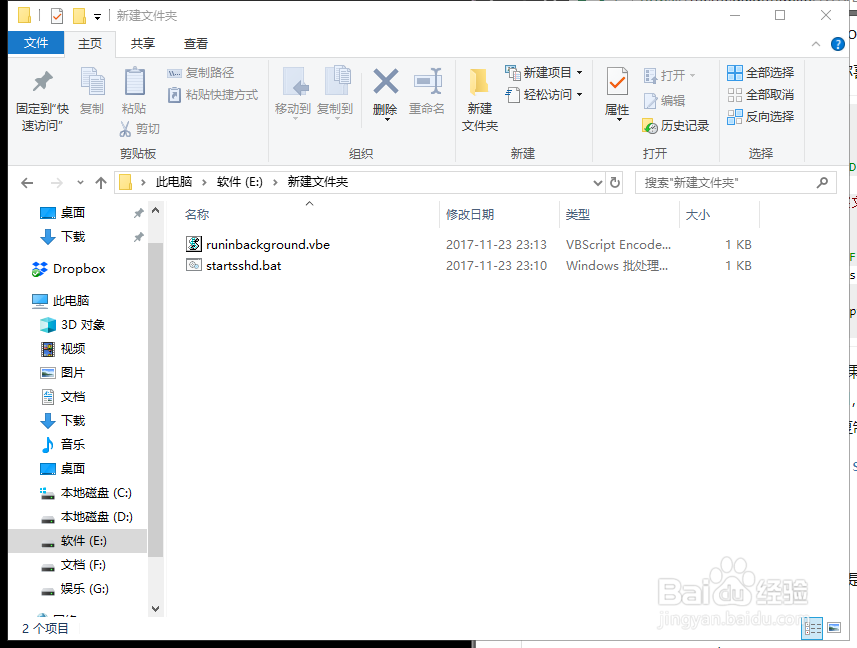The width and height of the screenshot is (857, 648).
Task: Click inside the search box 搜索"新建文件夹"
Action: [x=730, y=182]
